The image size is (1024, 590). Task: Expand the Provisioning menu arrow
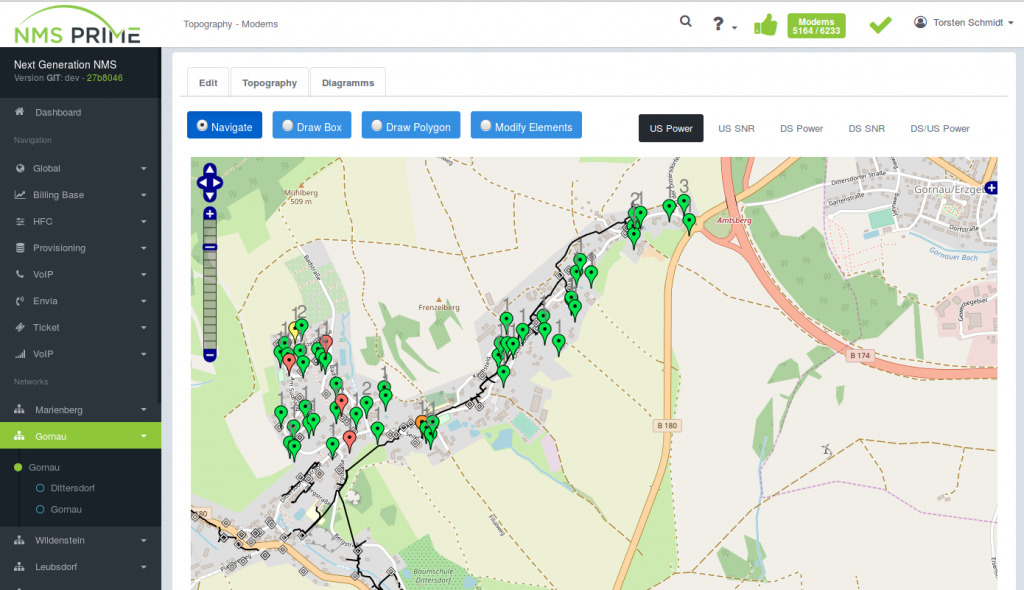(144, 248)
